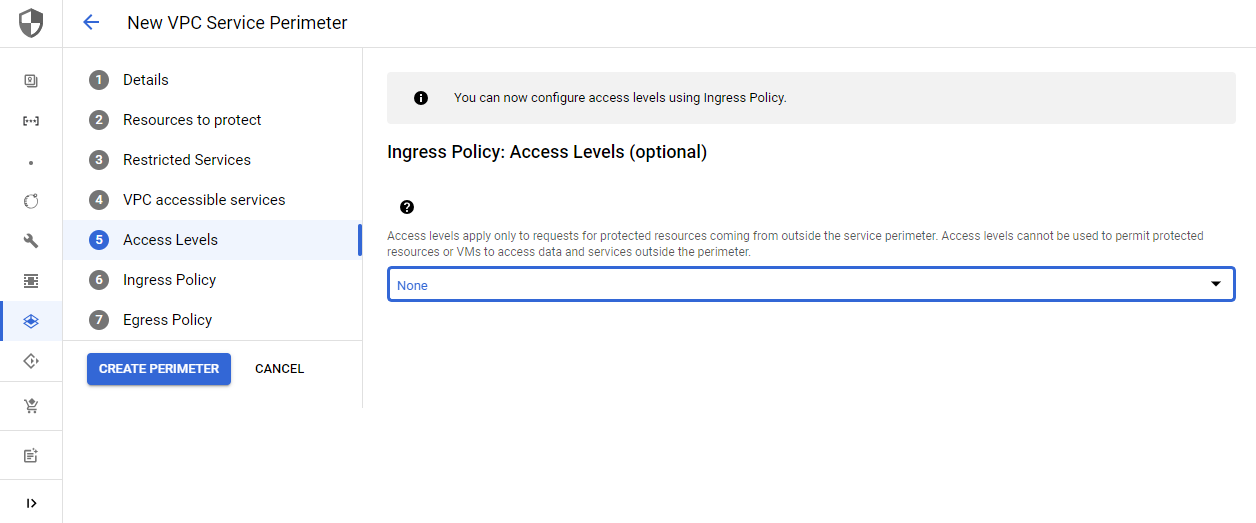Go to the Restricted Services step

pos(212,160)
